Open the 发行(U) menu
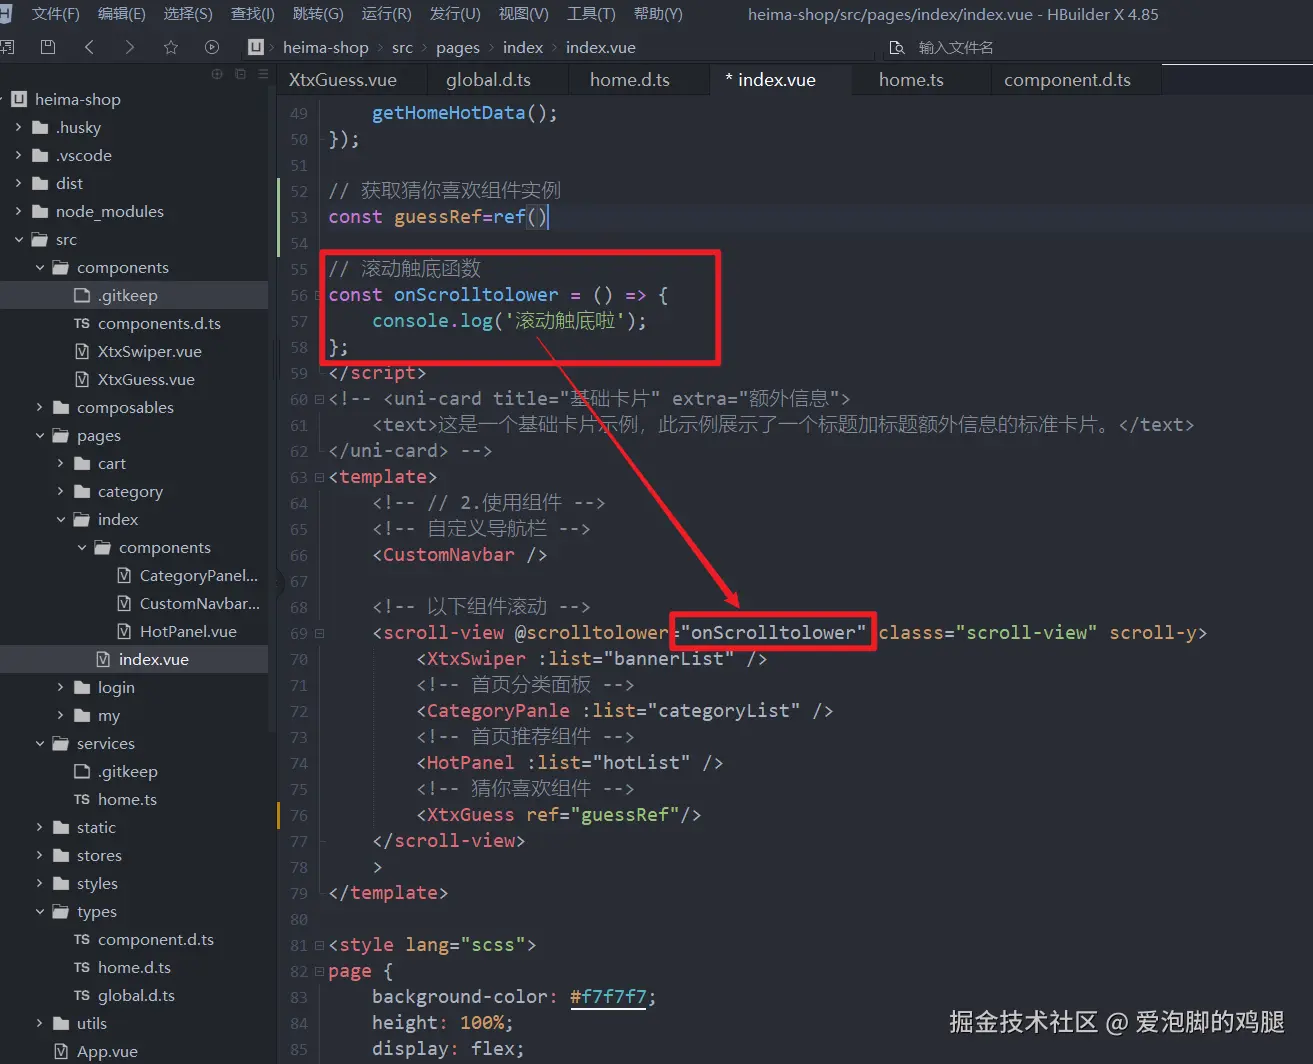 (x=455, y=14)
